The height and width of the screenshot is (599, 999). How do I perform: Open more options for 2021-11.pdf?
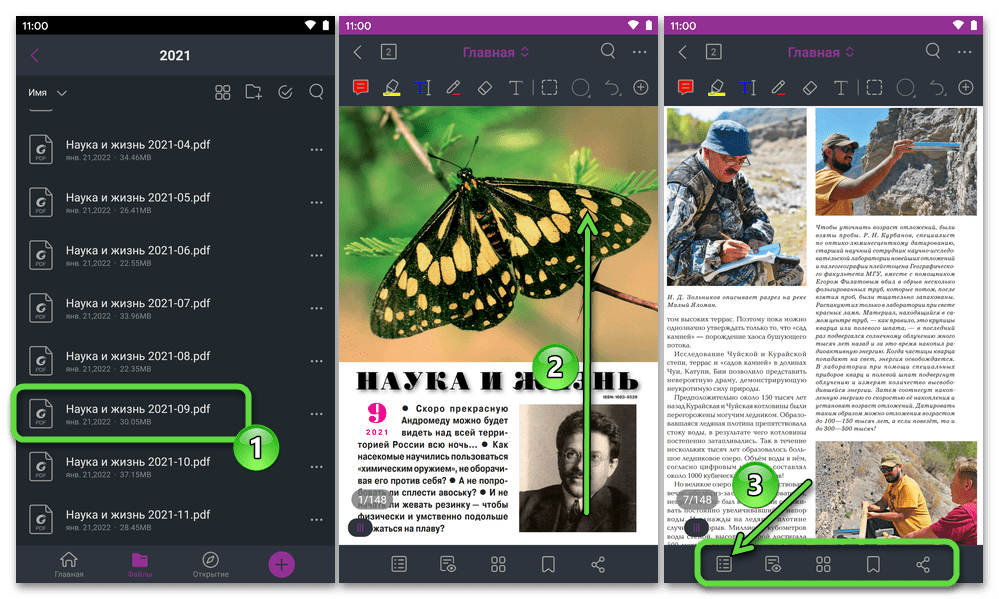[x=316, y=520]
